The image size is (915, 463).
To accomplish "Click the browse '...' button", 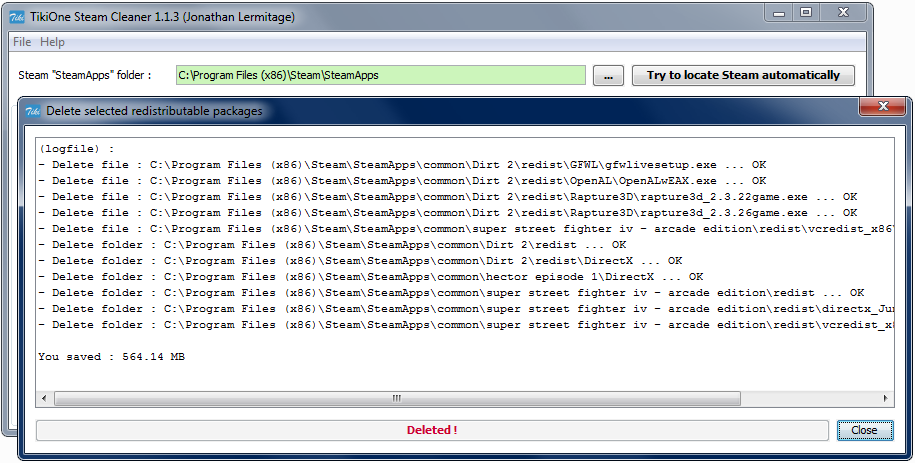I will pyautogui.click(x=608, y=75).
